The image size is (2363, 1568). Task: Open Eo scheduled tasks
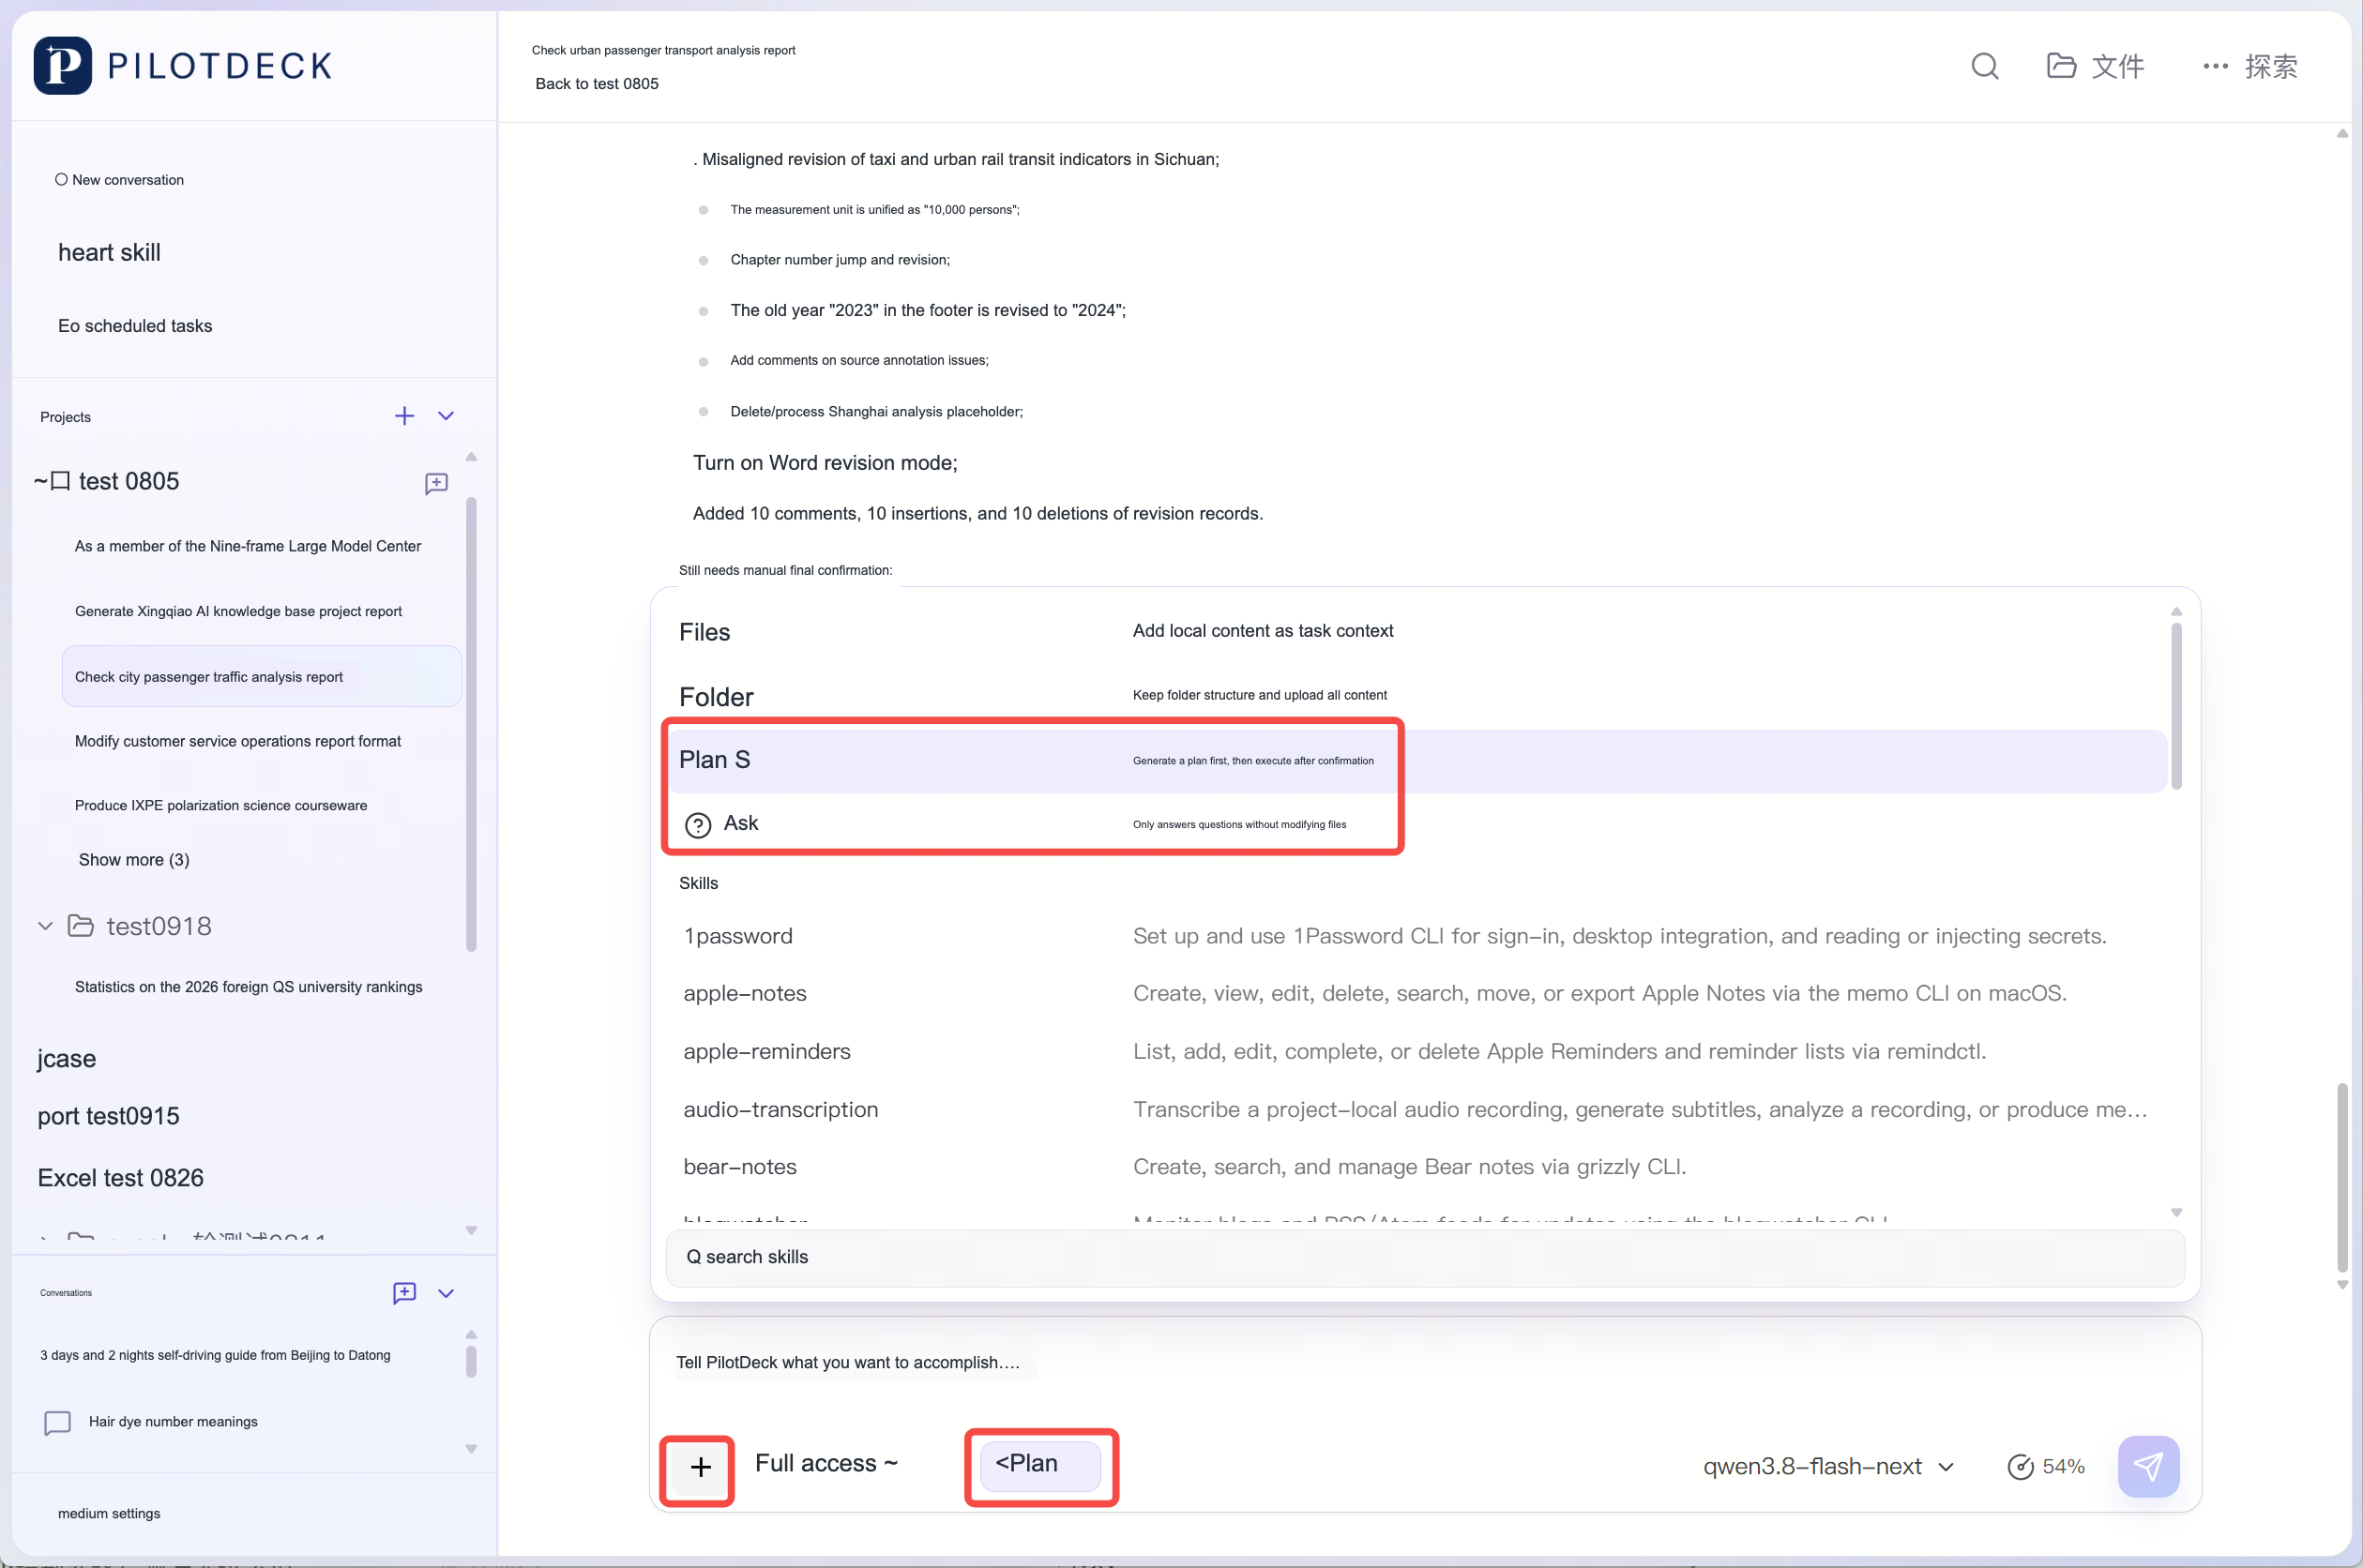pyautogui.click(x=135, y=326)
